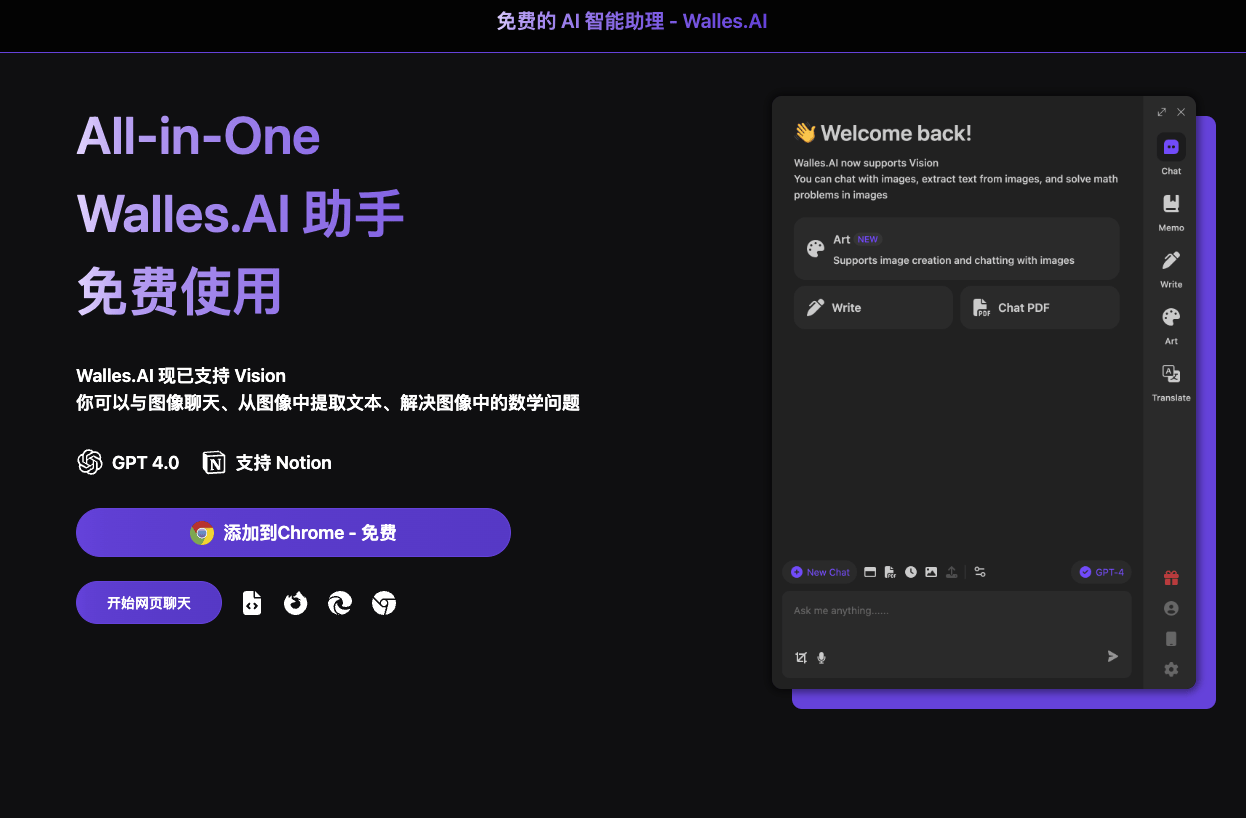Expand the assistant panel with arrows icon
This screenshot has height=818, width=1246.
point(1162,112)
